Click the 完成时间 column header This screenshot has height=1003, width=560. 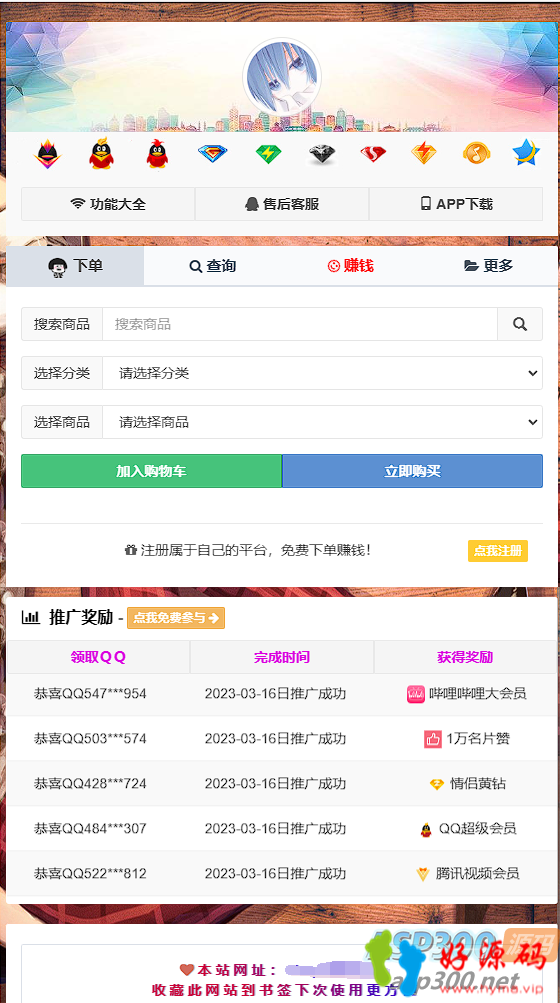tap(282, 657)
